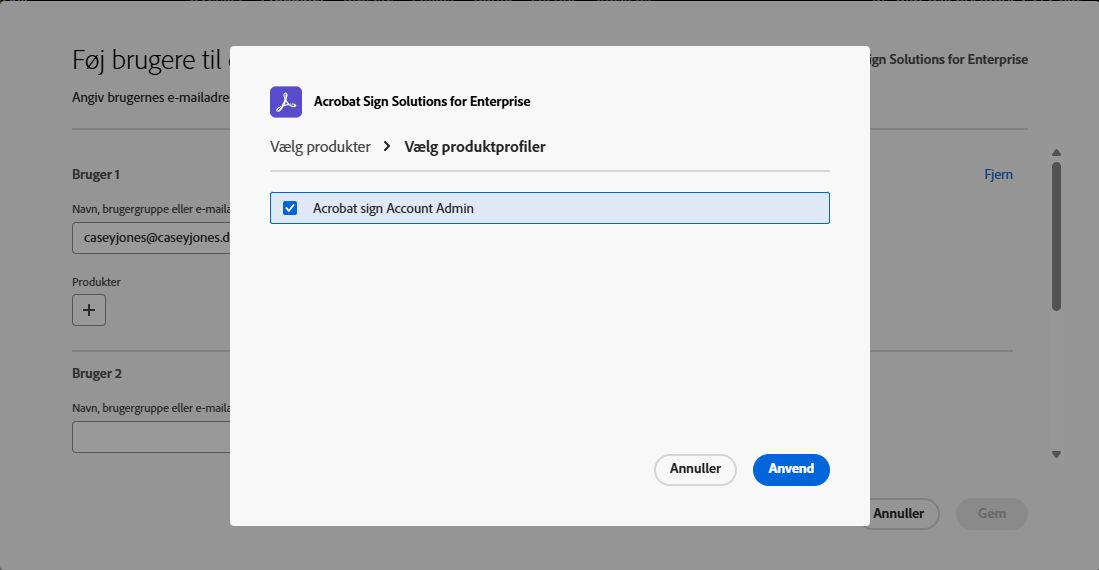Click the empty Bruger 2 input field

point(152,437)
